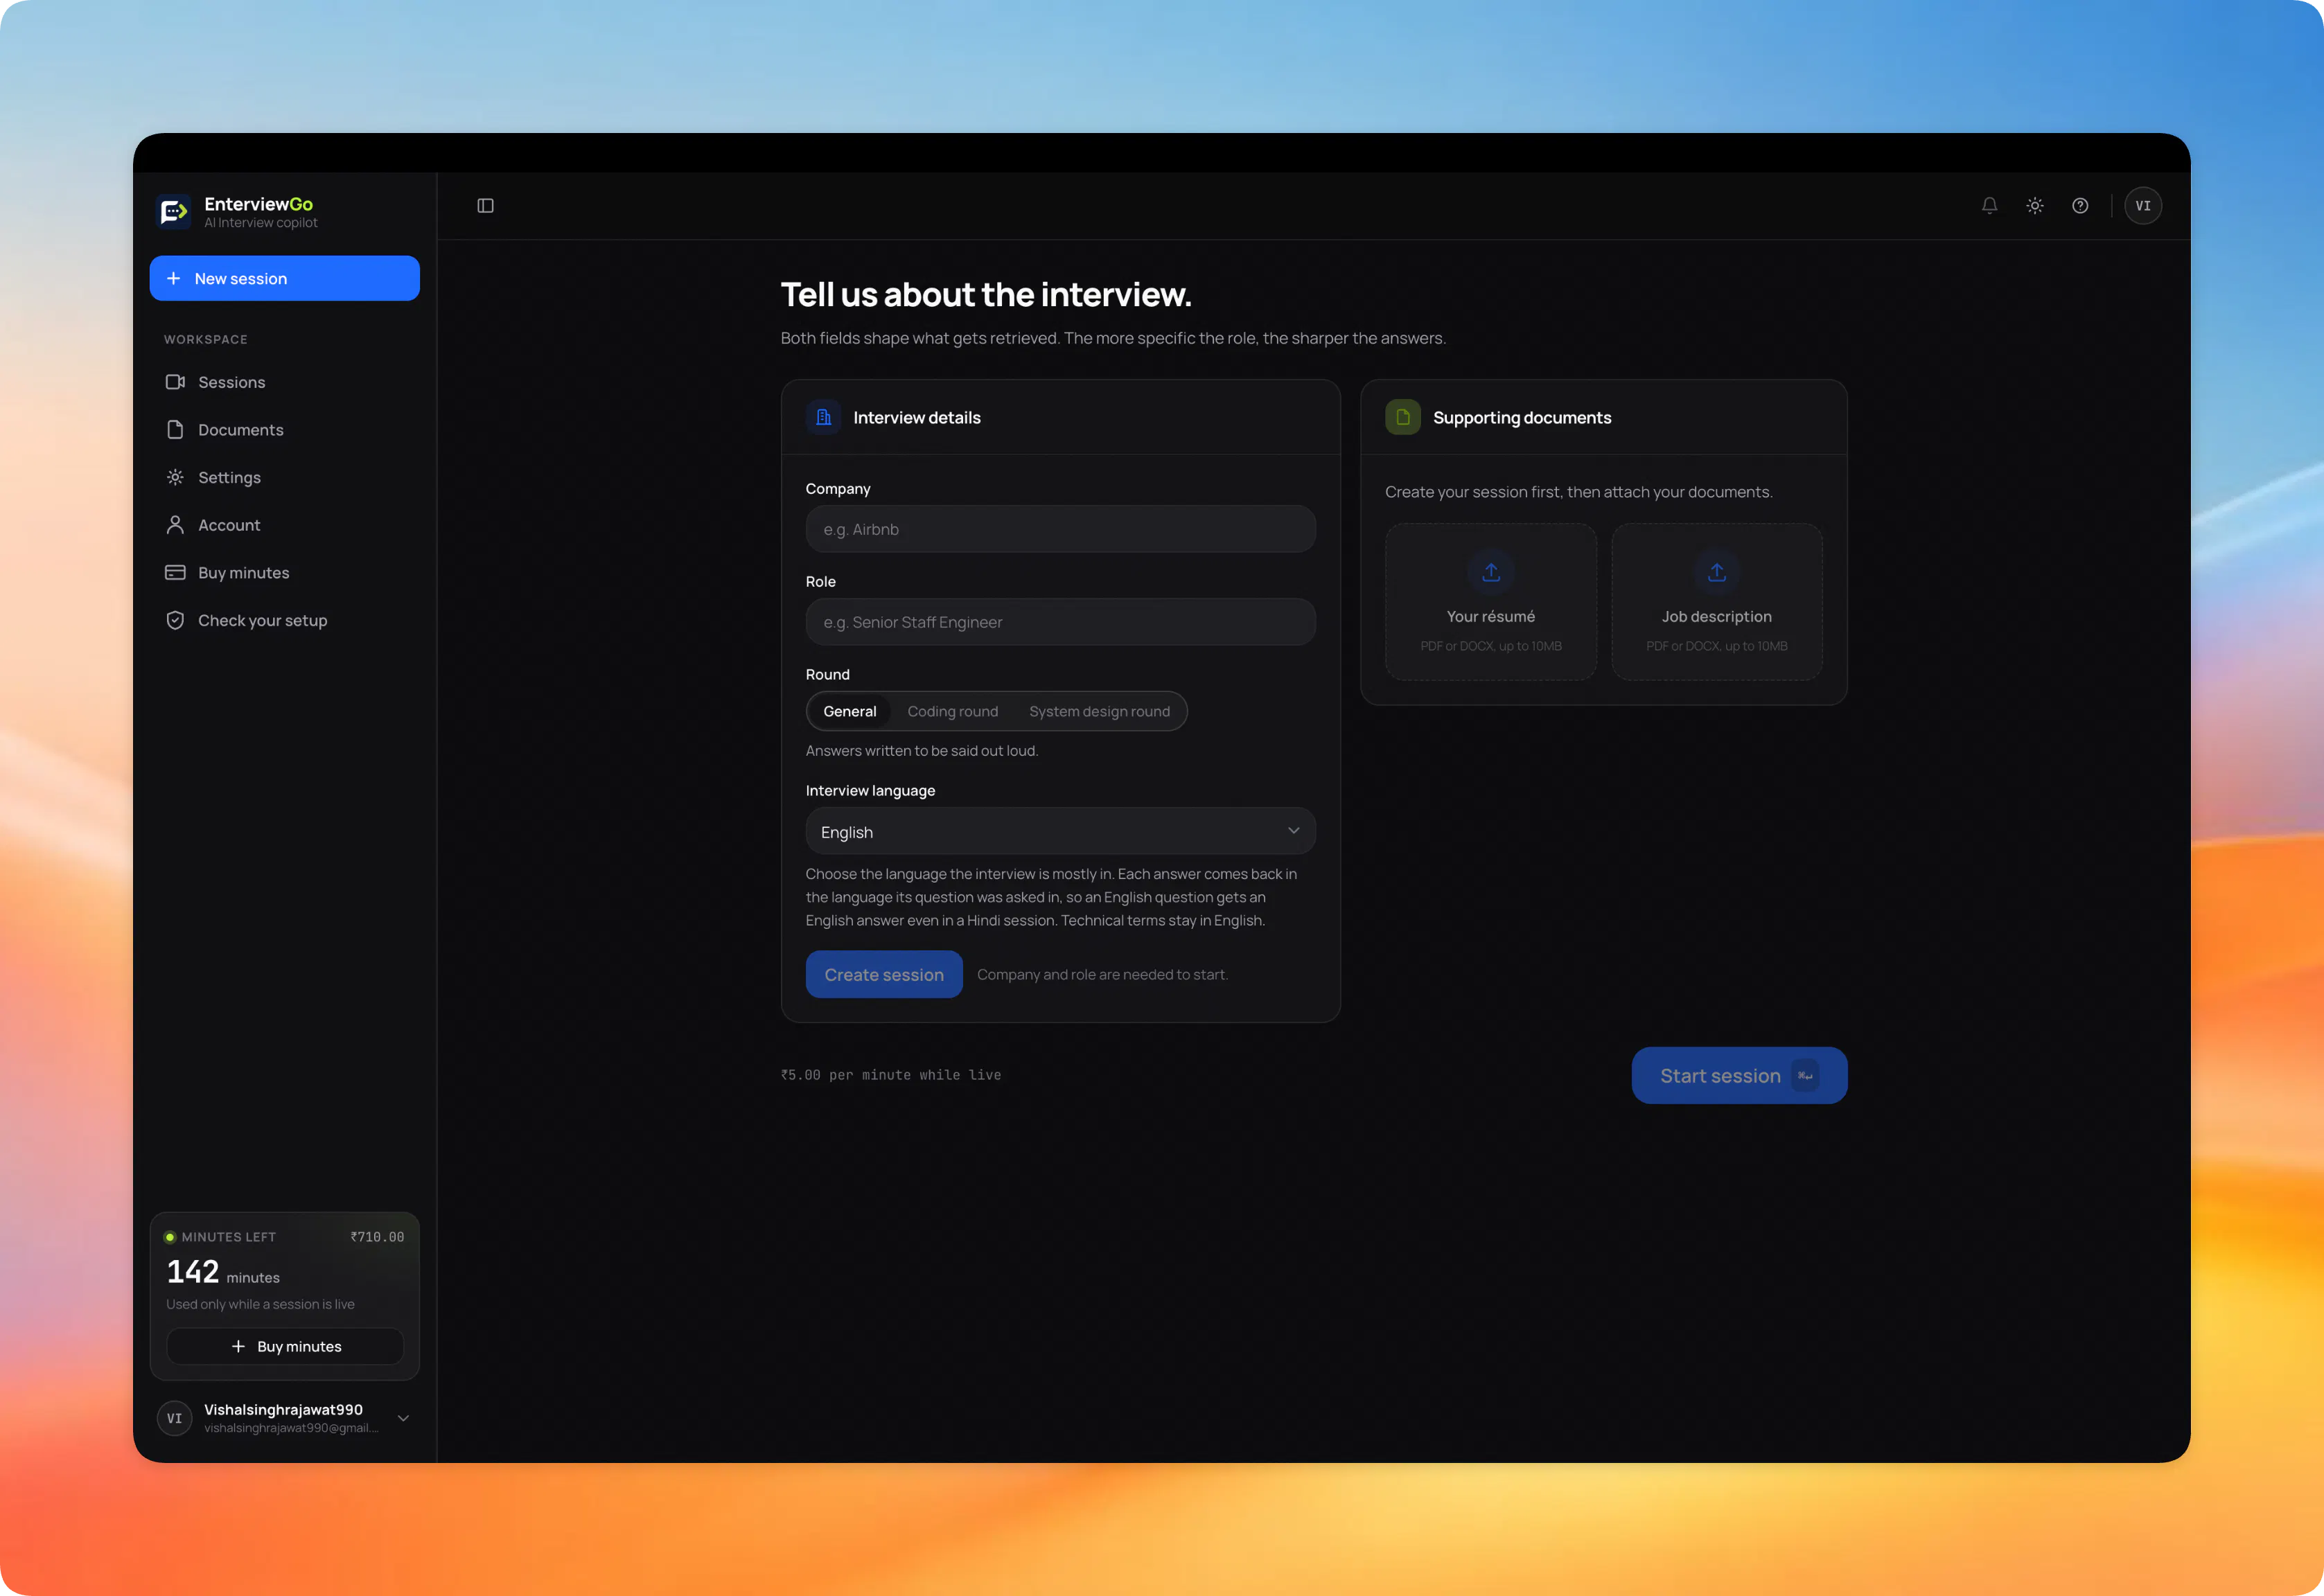Click the Vishalsinghrajawat990 username

point(283,1409)
